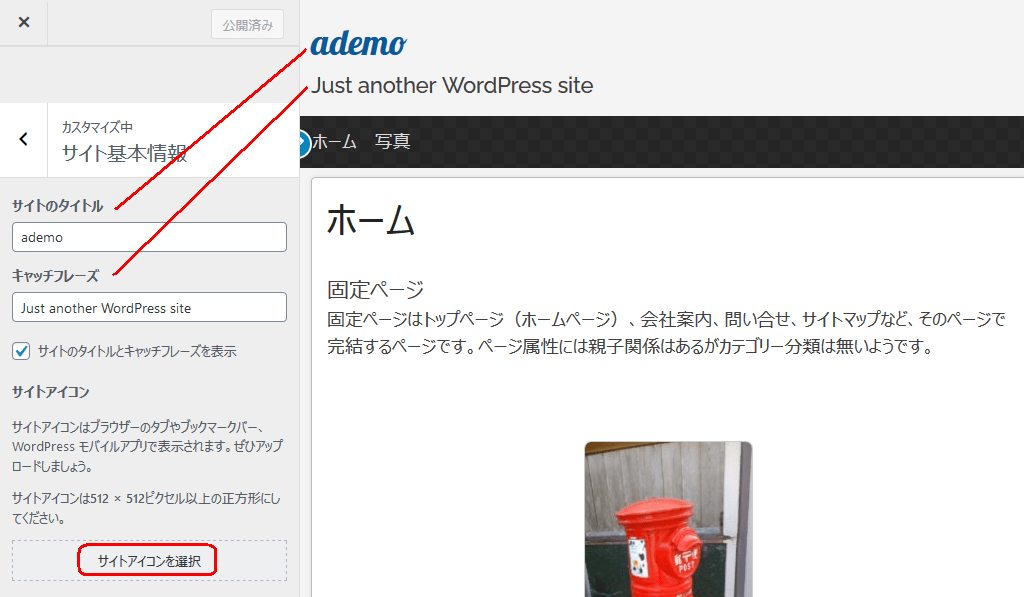Screen dimensions: 1024x597
Task: Select the 写真 menu item in preview
Action: click(392, 141)
